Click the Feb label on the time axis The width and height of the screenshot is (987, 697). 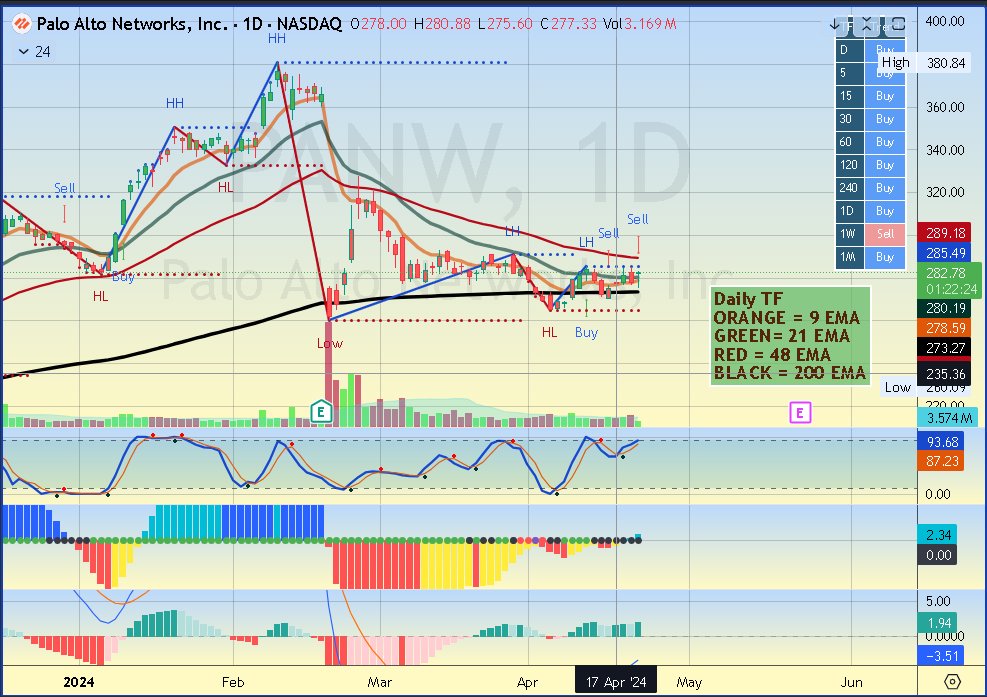233,682
